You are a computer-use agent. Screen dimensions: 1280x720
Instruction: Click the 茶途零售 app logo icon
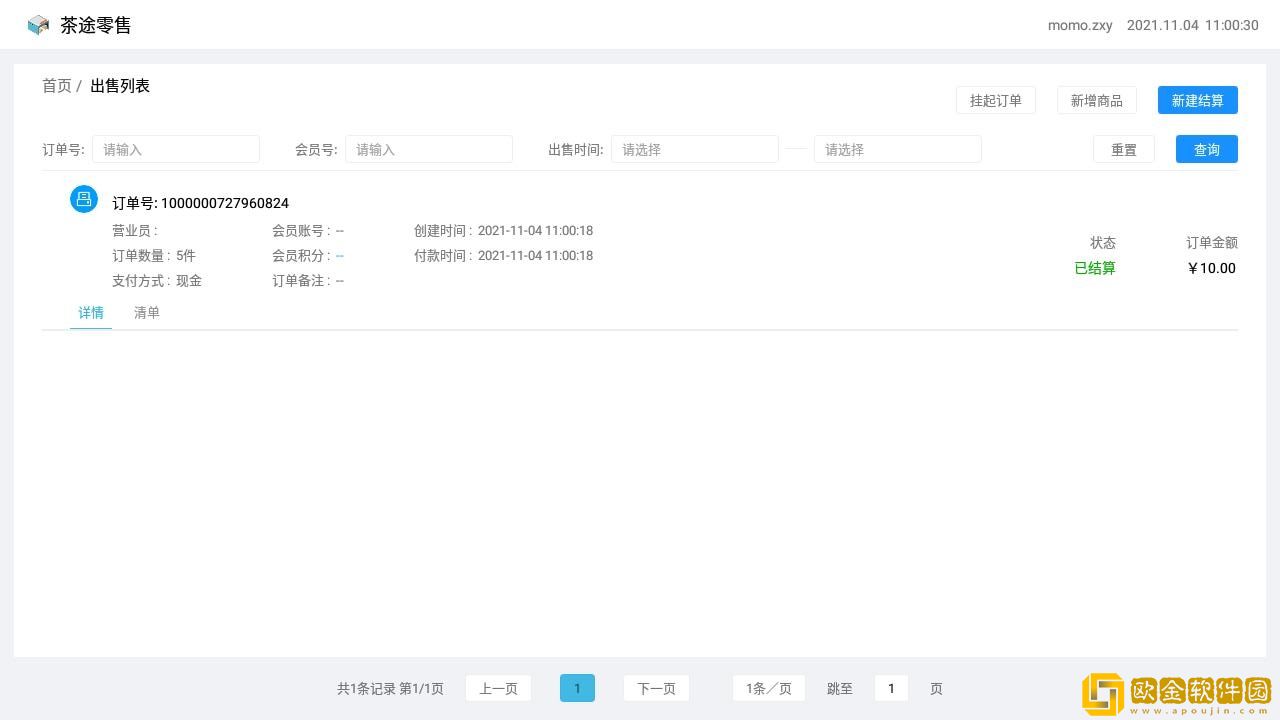tap(38, 25)
